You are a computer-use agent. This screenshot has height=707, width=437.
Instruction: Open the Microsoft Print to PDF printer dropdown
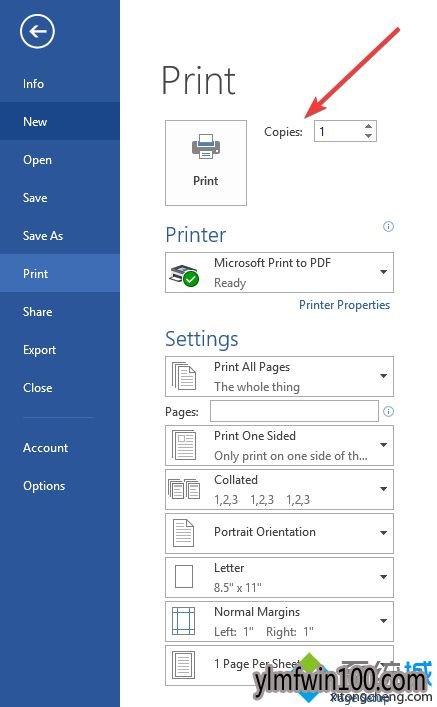pyautogui.click(x=279, y=272)
